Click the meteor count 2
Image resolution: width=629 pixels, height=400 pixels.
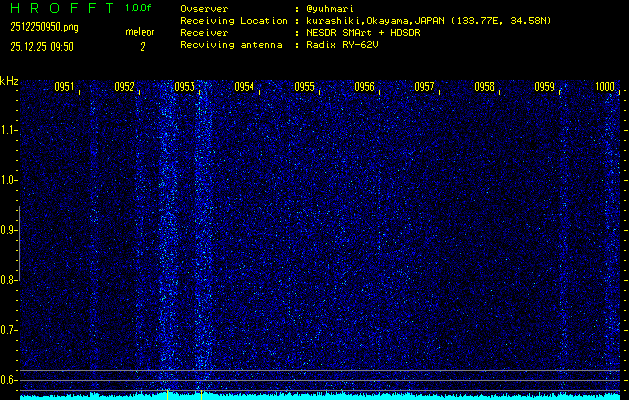click(x=143, y=47)
